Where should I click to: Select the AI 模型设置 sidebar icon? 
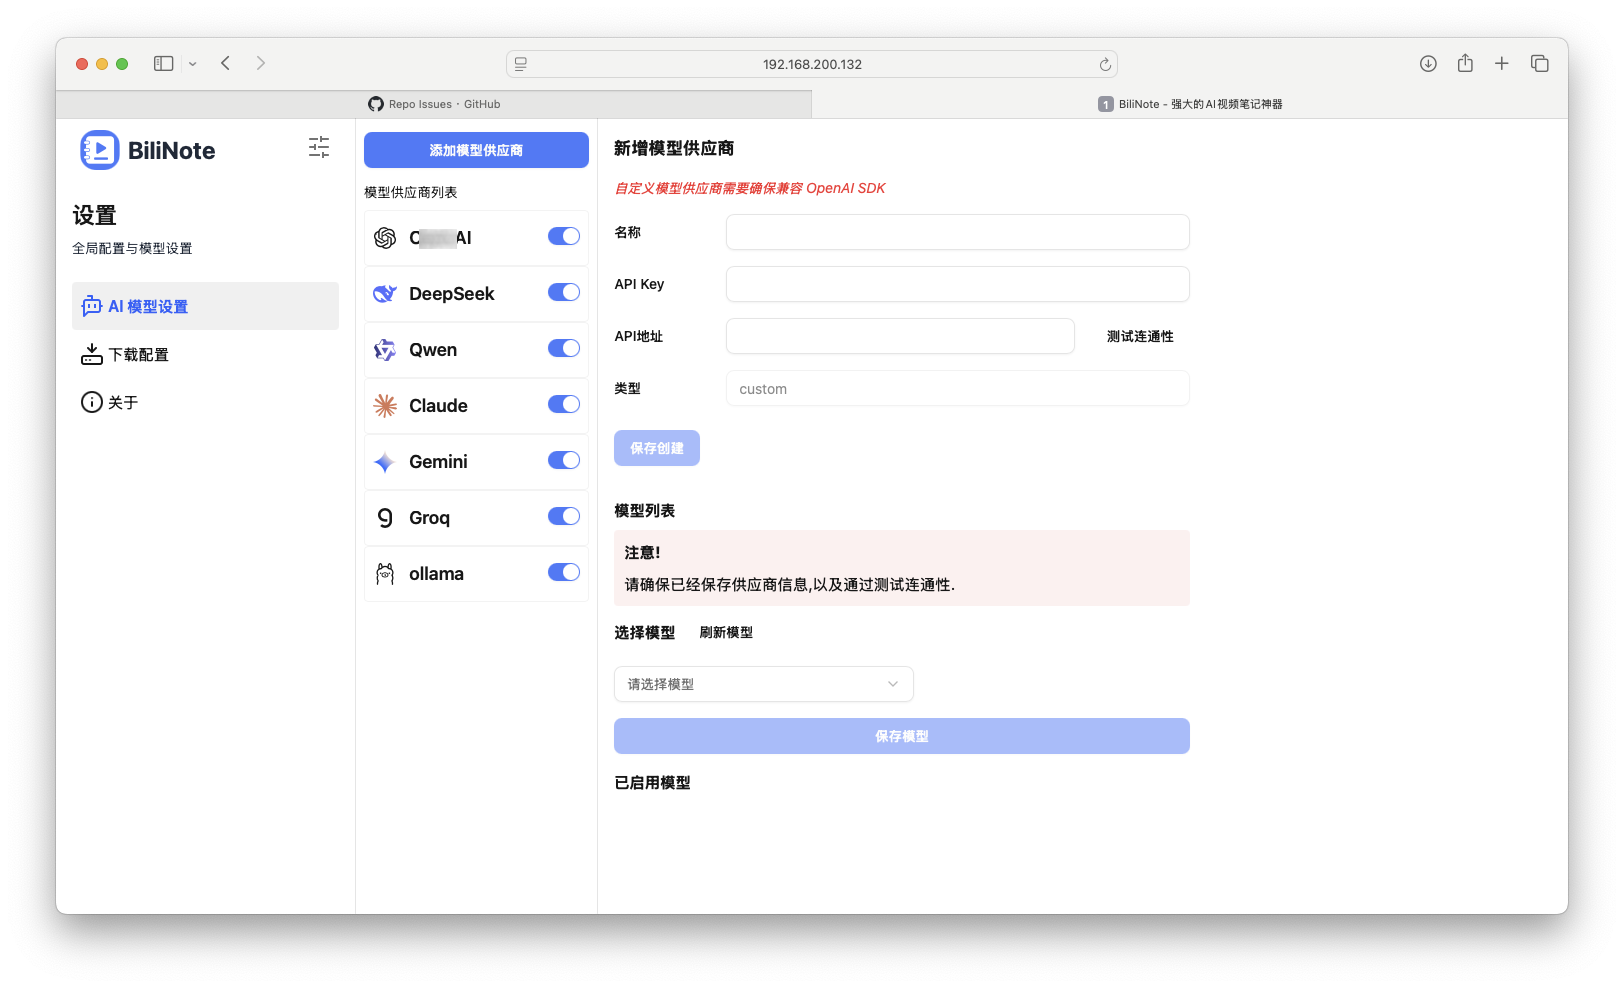[x=91, y=306]
